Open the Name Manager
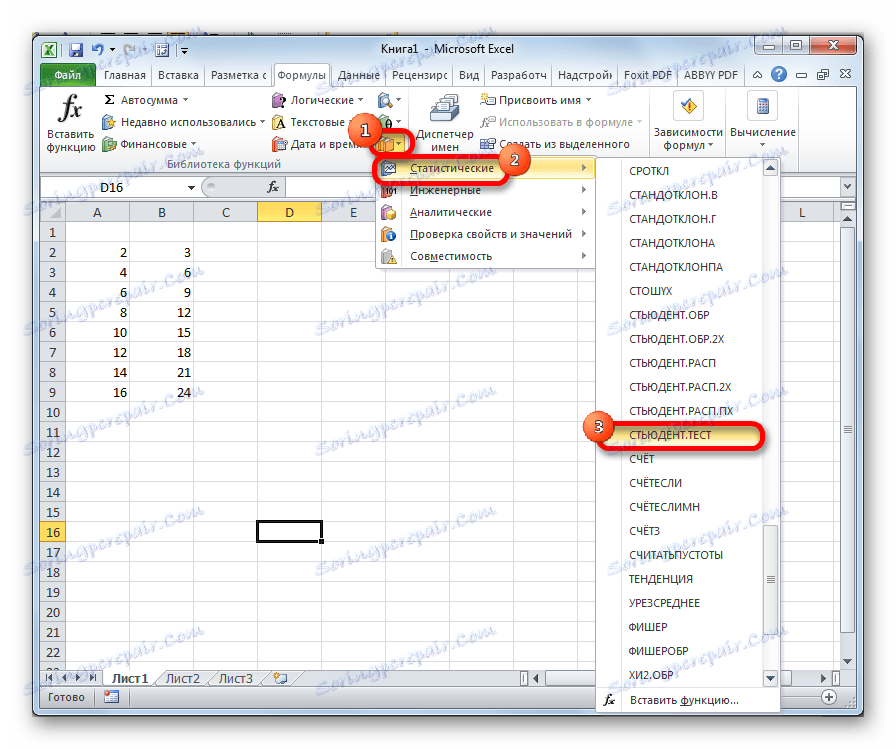Image resolution: width=896 pixels, height=749 pixels. (x=445, y=123)
